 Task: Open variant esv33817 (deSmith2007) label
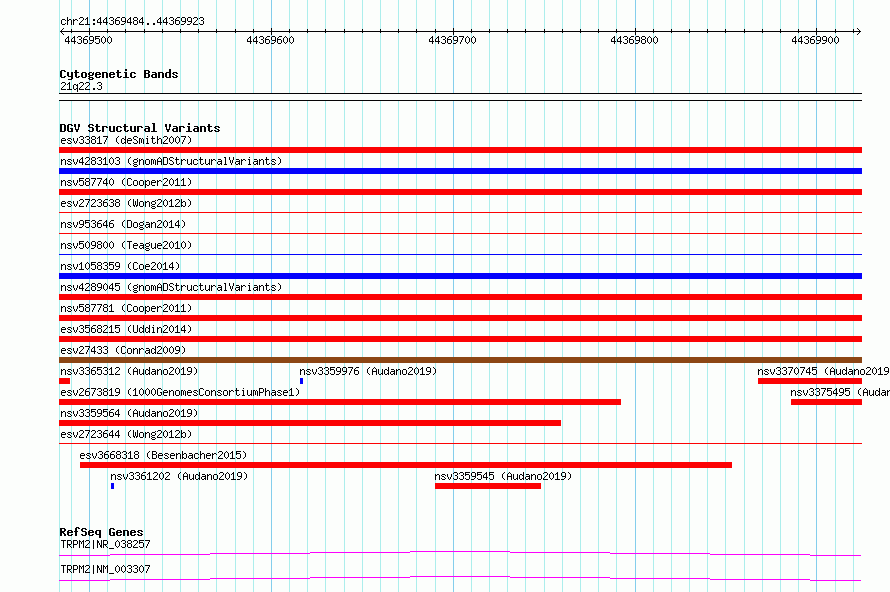coord(126,140)
